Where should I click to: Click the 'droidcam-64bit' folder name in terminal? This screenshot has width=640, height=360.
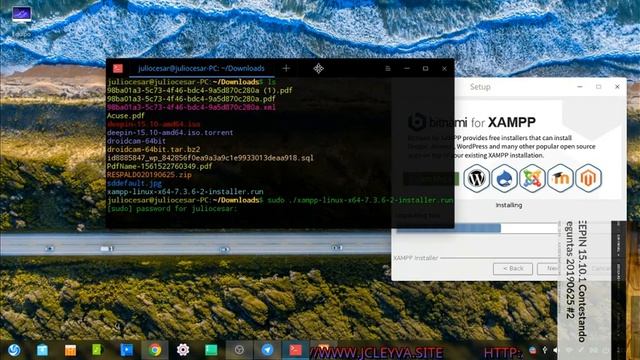136,141
